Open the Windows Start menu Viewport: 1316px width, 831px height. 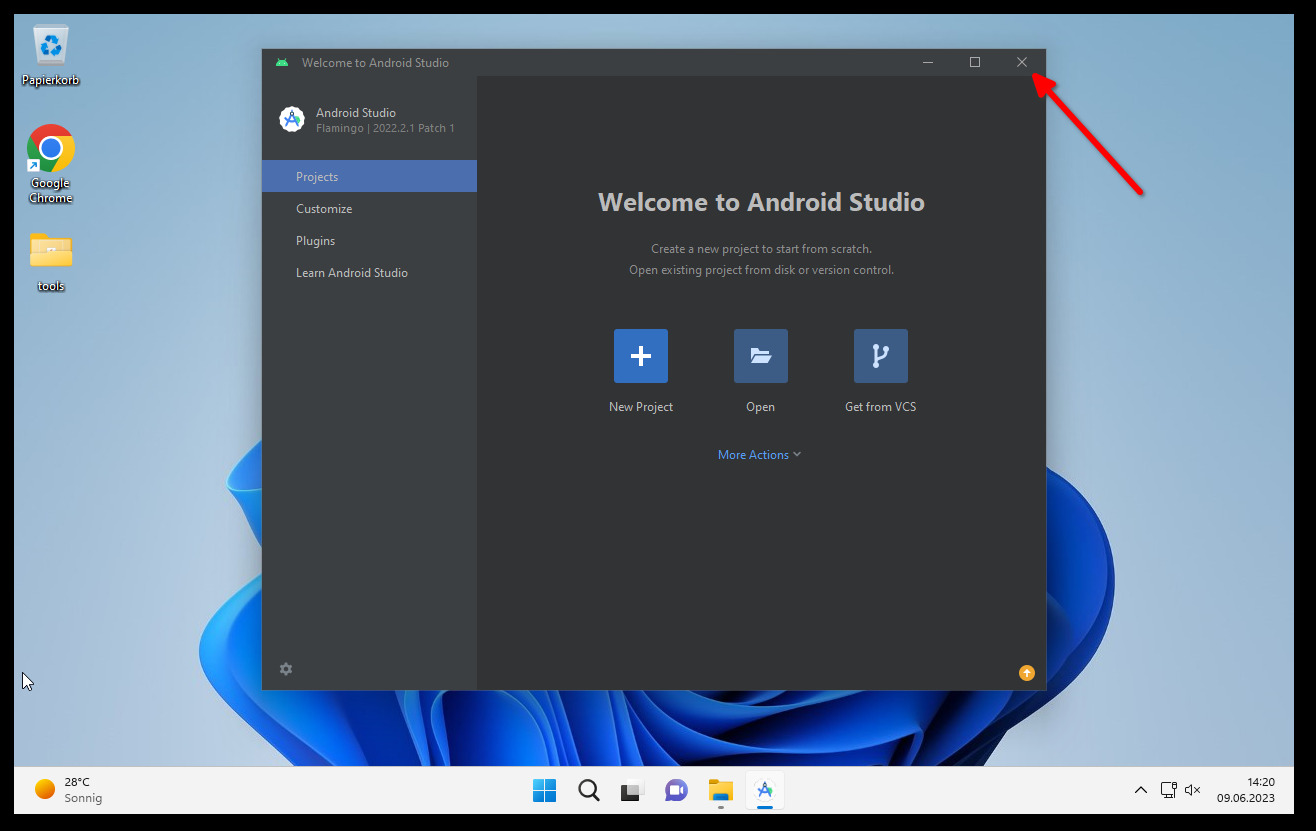coord(544,790)
